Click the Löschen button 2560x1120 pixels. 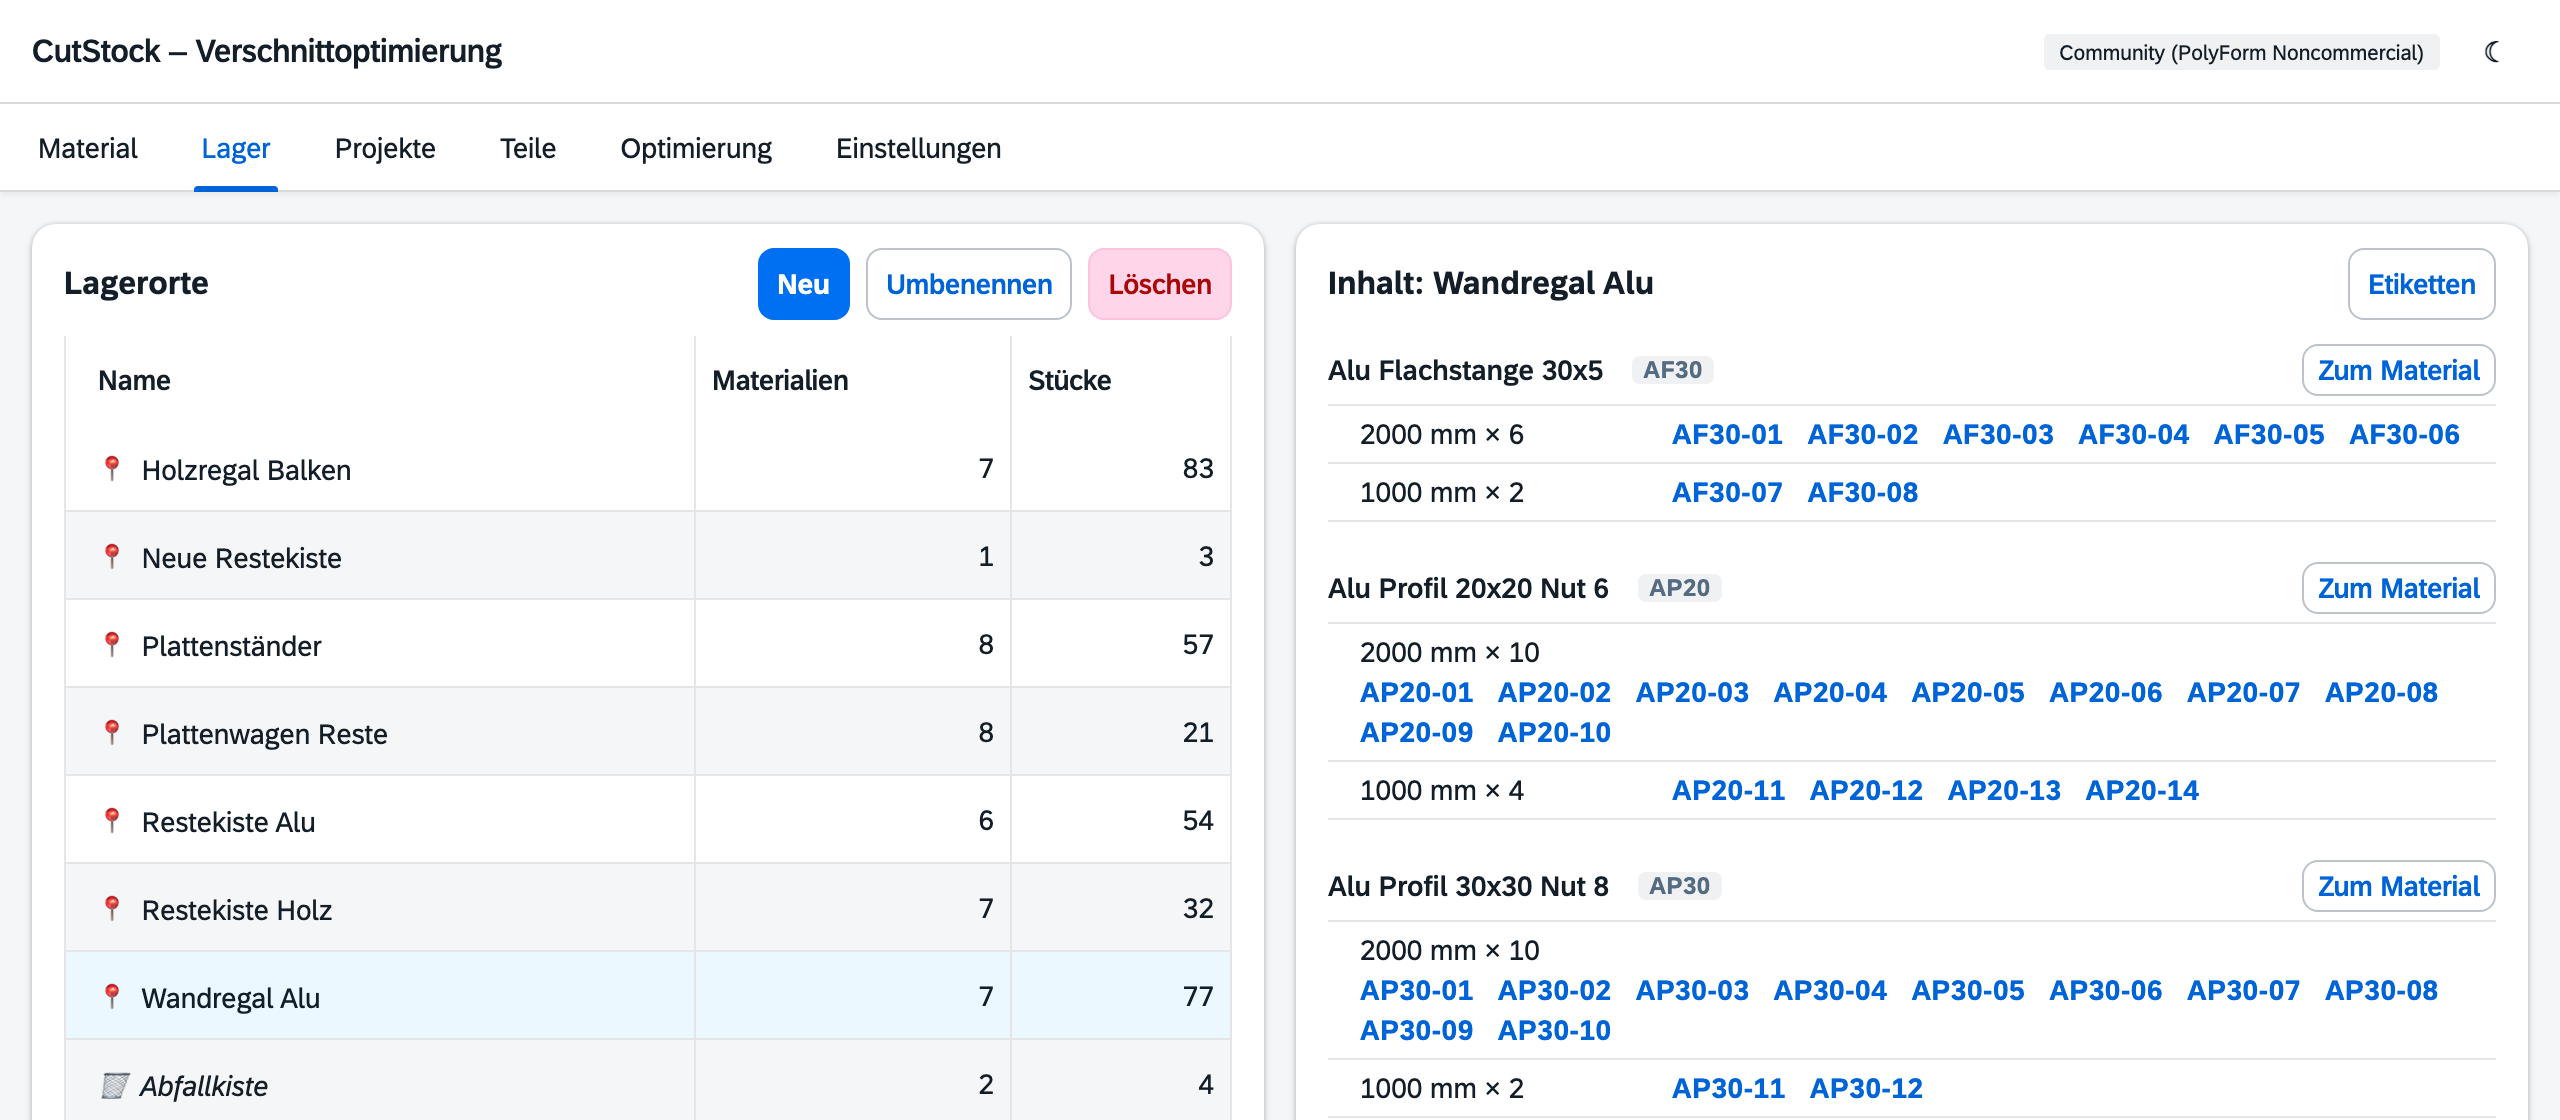point(1160,284)
